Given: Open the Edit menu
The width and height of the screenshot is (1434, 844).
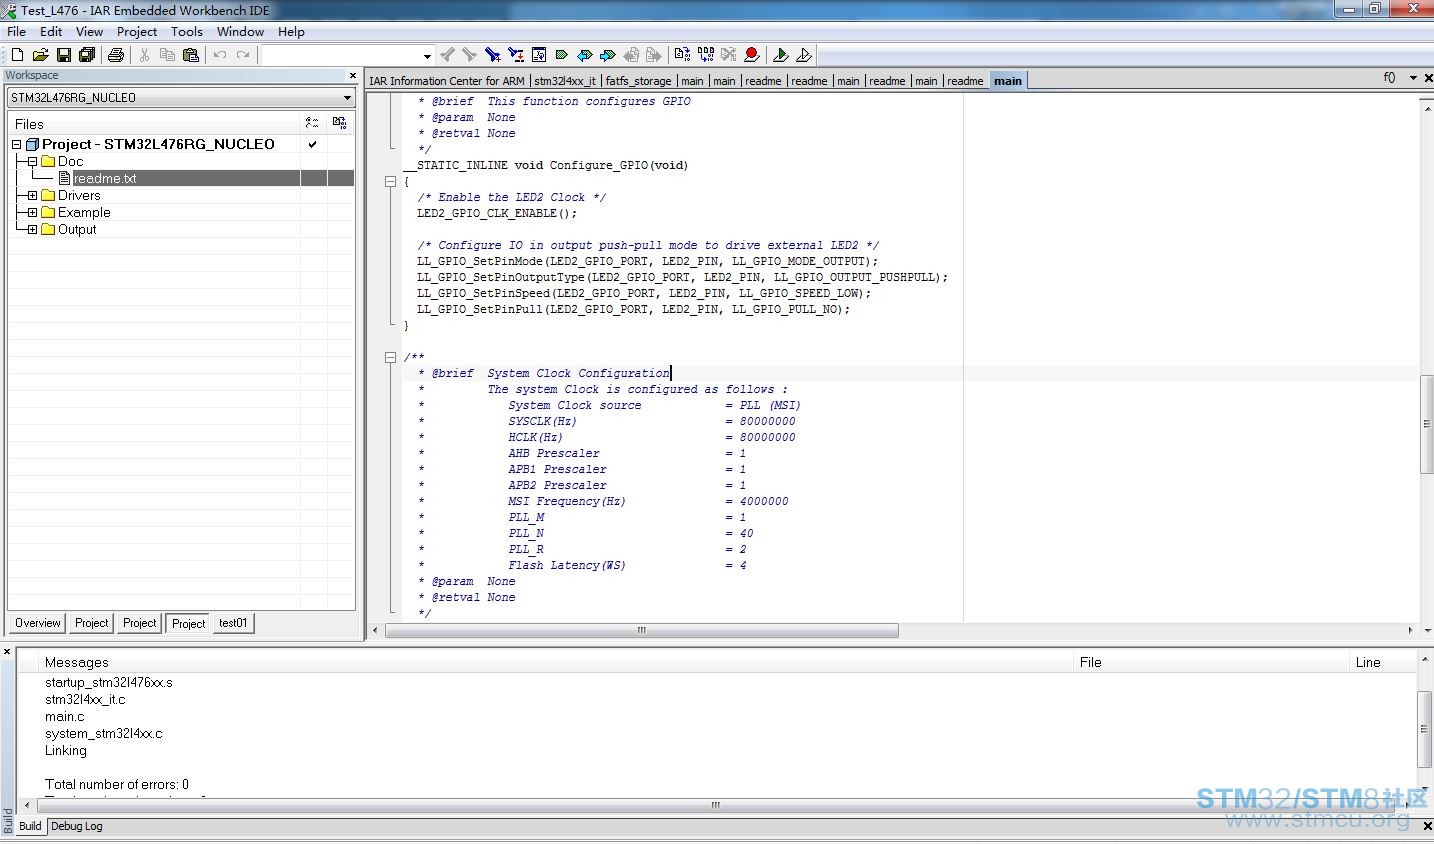Looking at the screenshot, I should (x=51, y=32).
